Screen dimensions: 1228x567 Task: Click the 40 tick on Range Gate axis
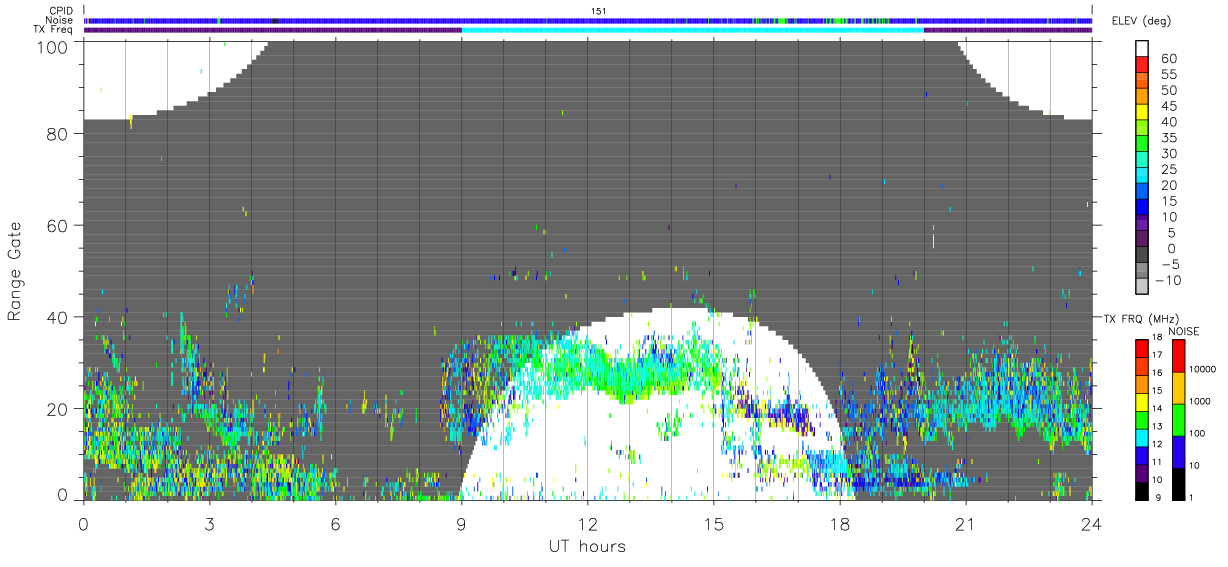pyautogui.click(x=57, y=317)
